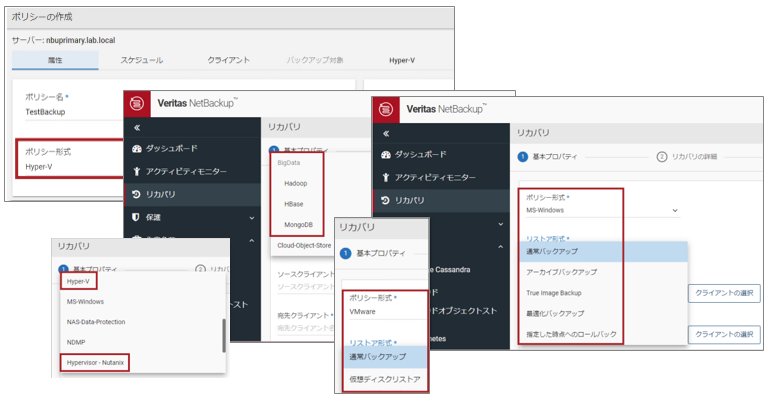Select MS-Windows in the policy type list
This screenshot has width=768, height=399.
pos(85,302)
